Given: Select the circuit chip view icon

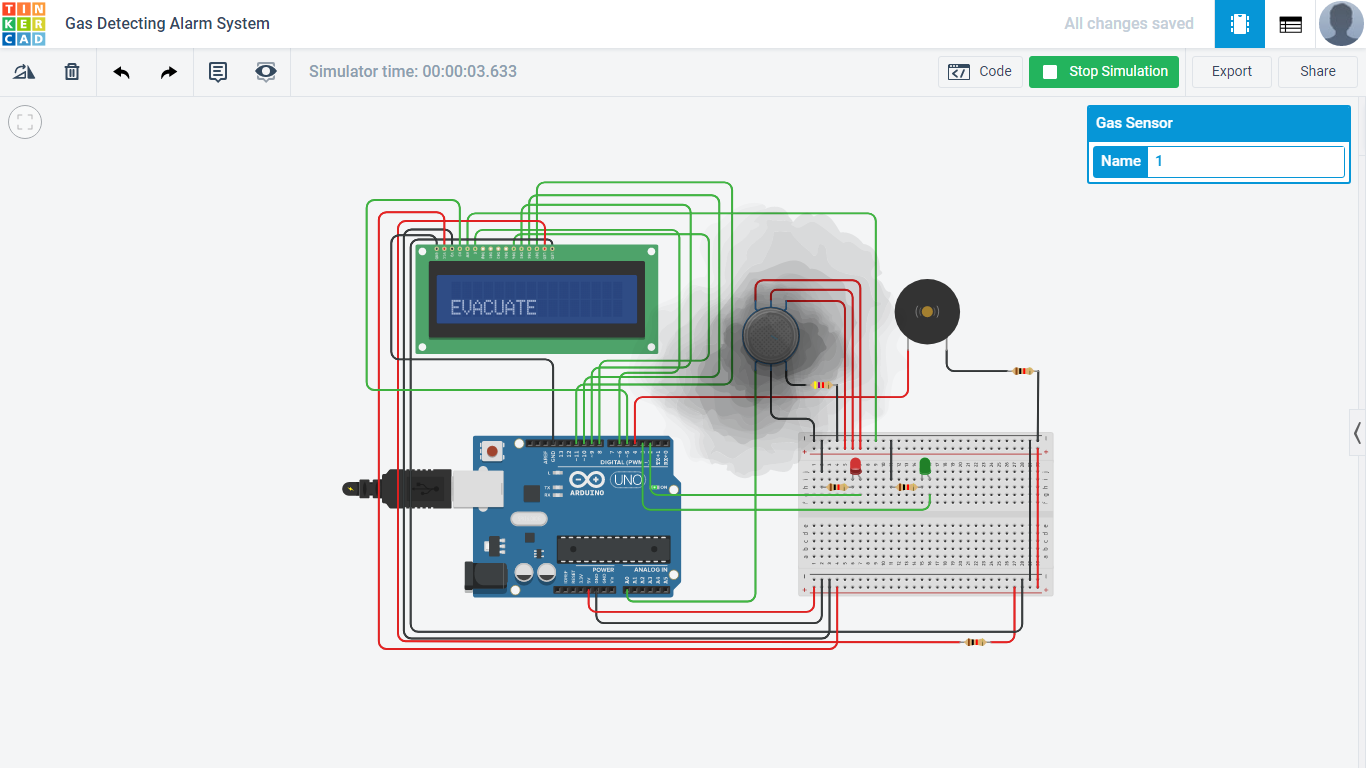Looking at the screenshot, I should [x=1239, y=23].
